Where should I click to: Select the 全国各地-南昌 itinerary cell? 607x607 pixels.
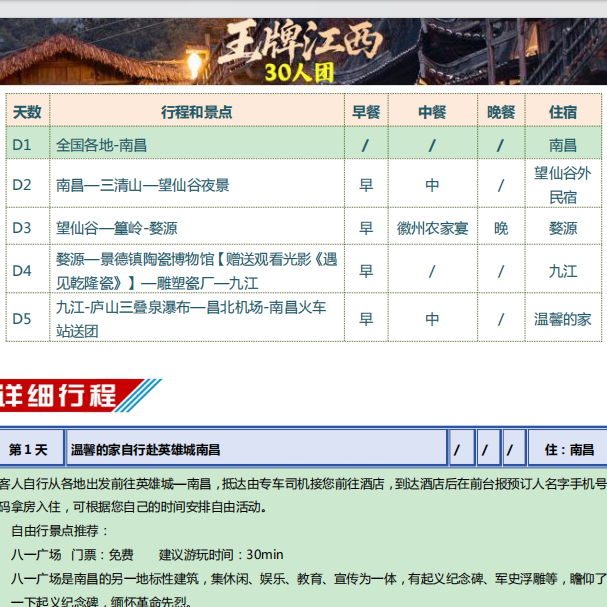pyautogui.click(x=102, y=145)
